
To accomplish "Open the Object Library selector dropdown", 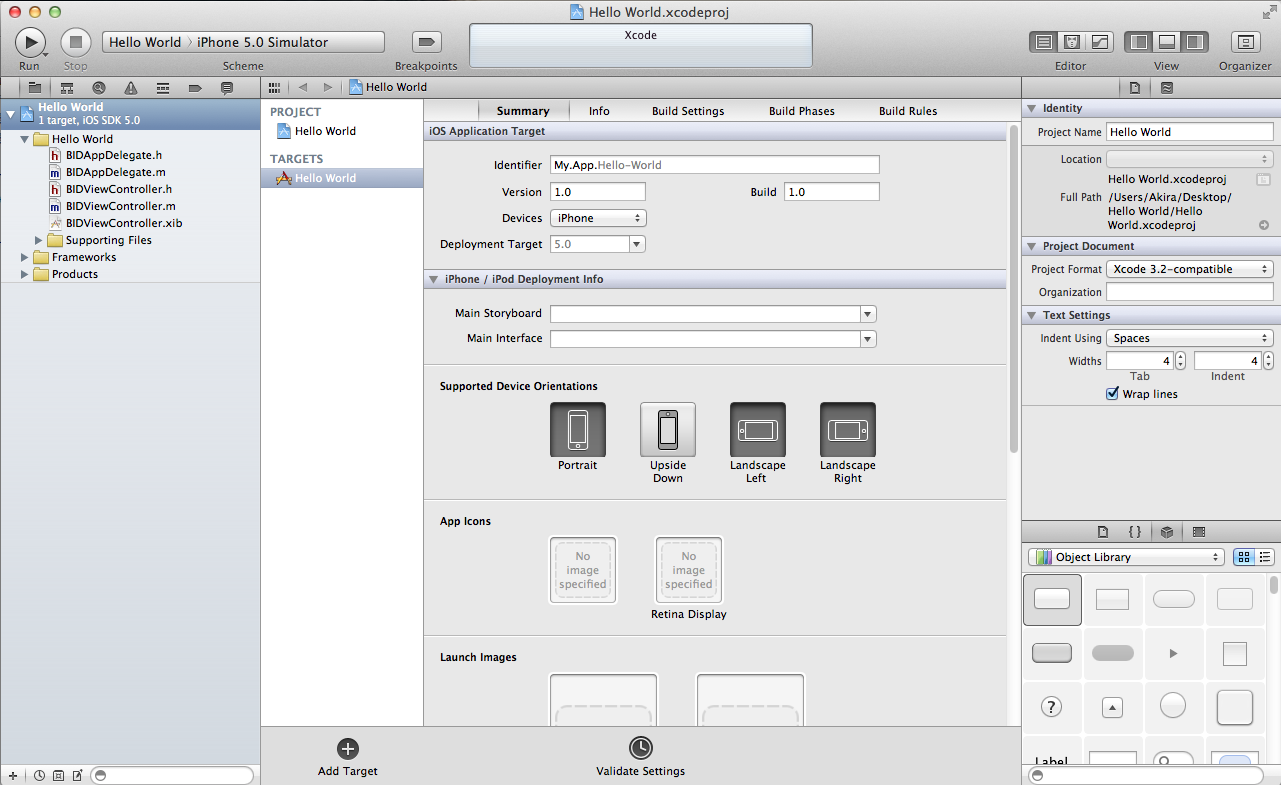I will tap(1126, 557).
